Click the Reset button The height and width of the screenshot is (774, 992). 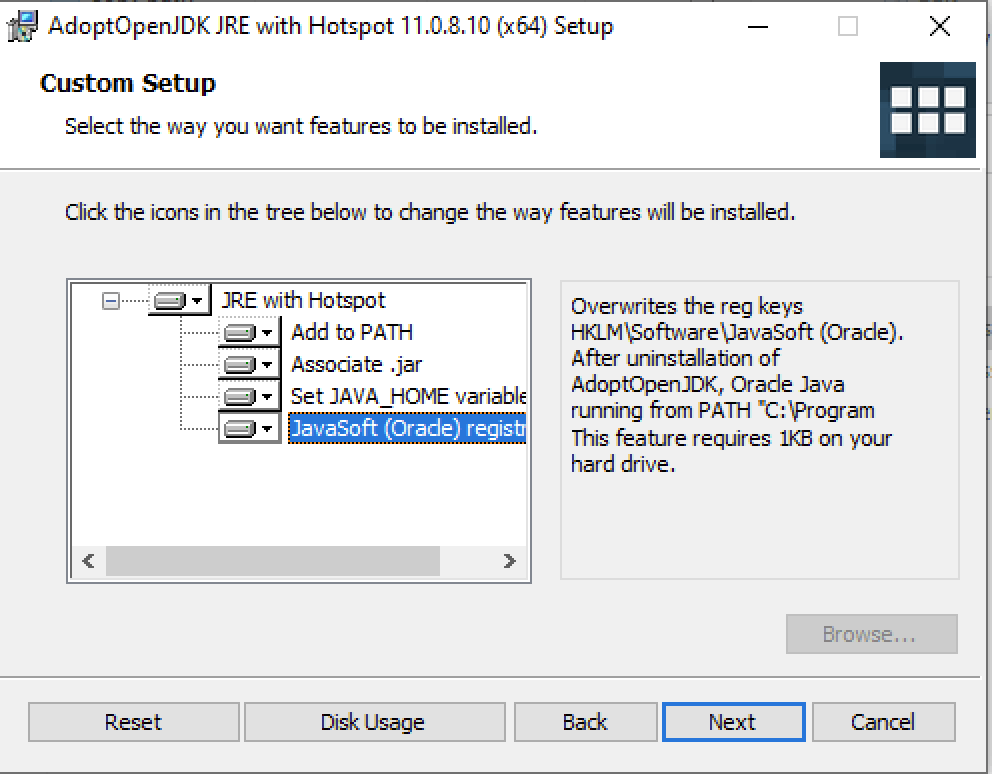[133, 722]
